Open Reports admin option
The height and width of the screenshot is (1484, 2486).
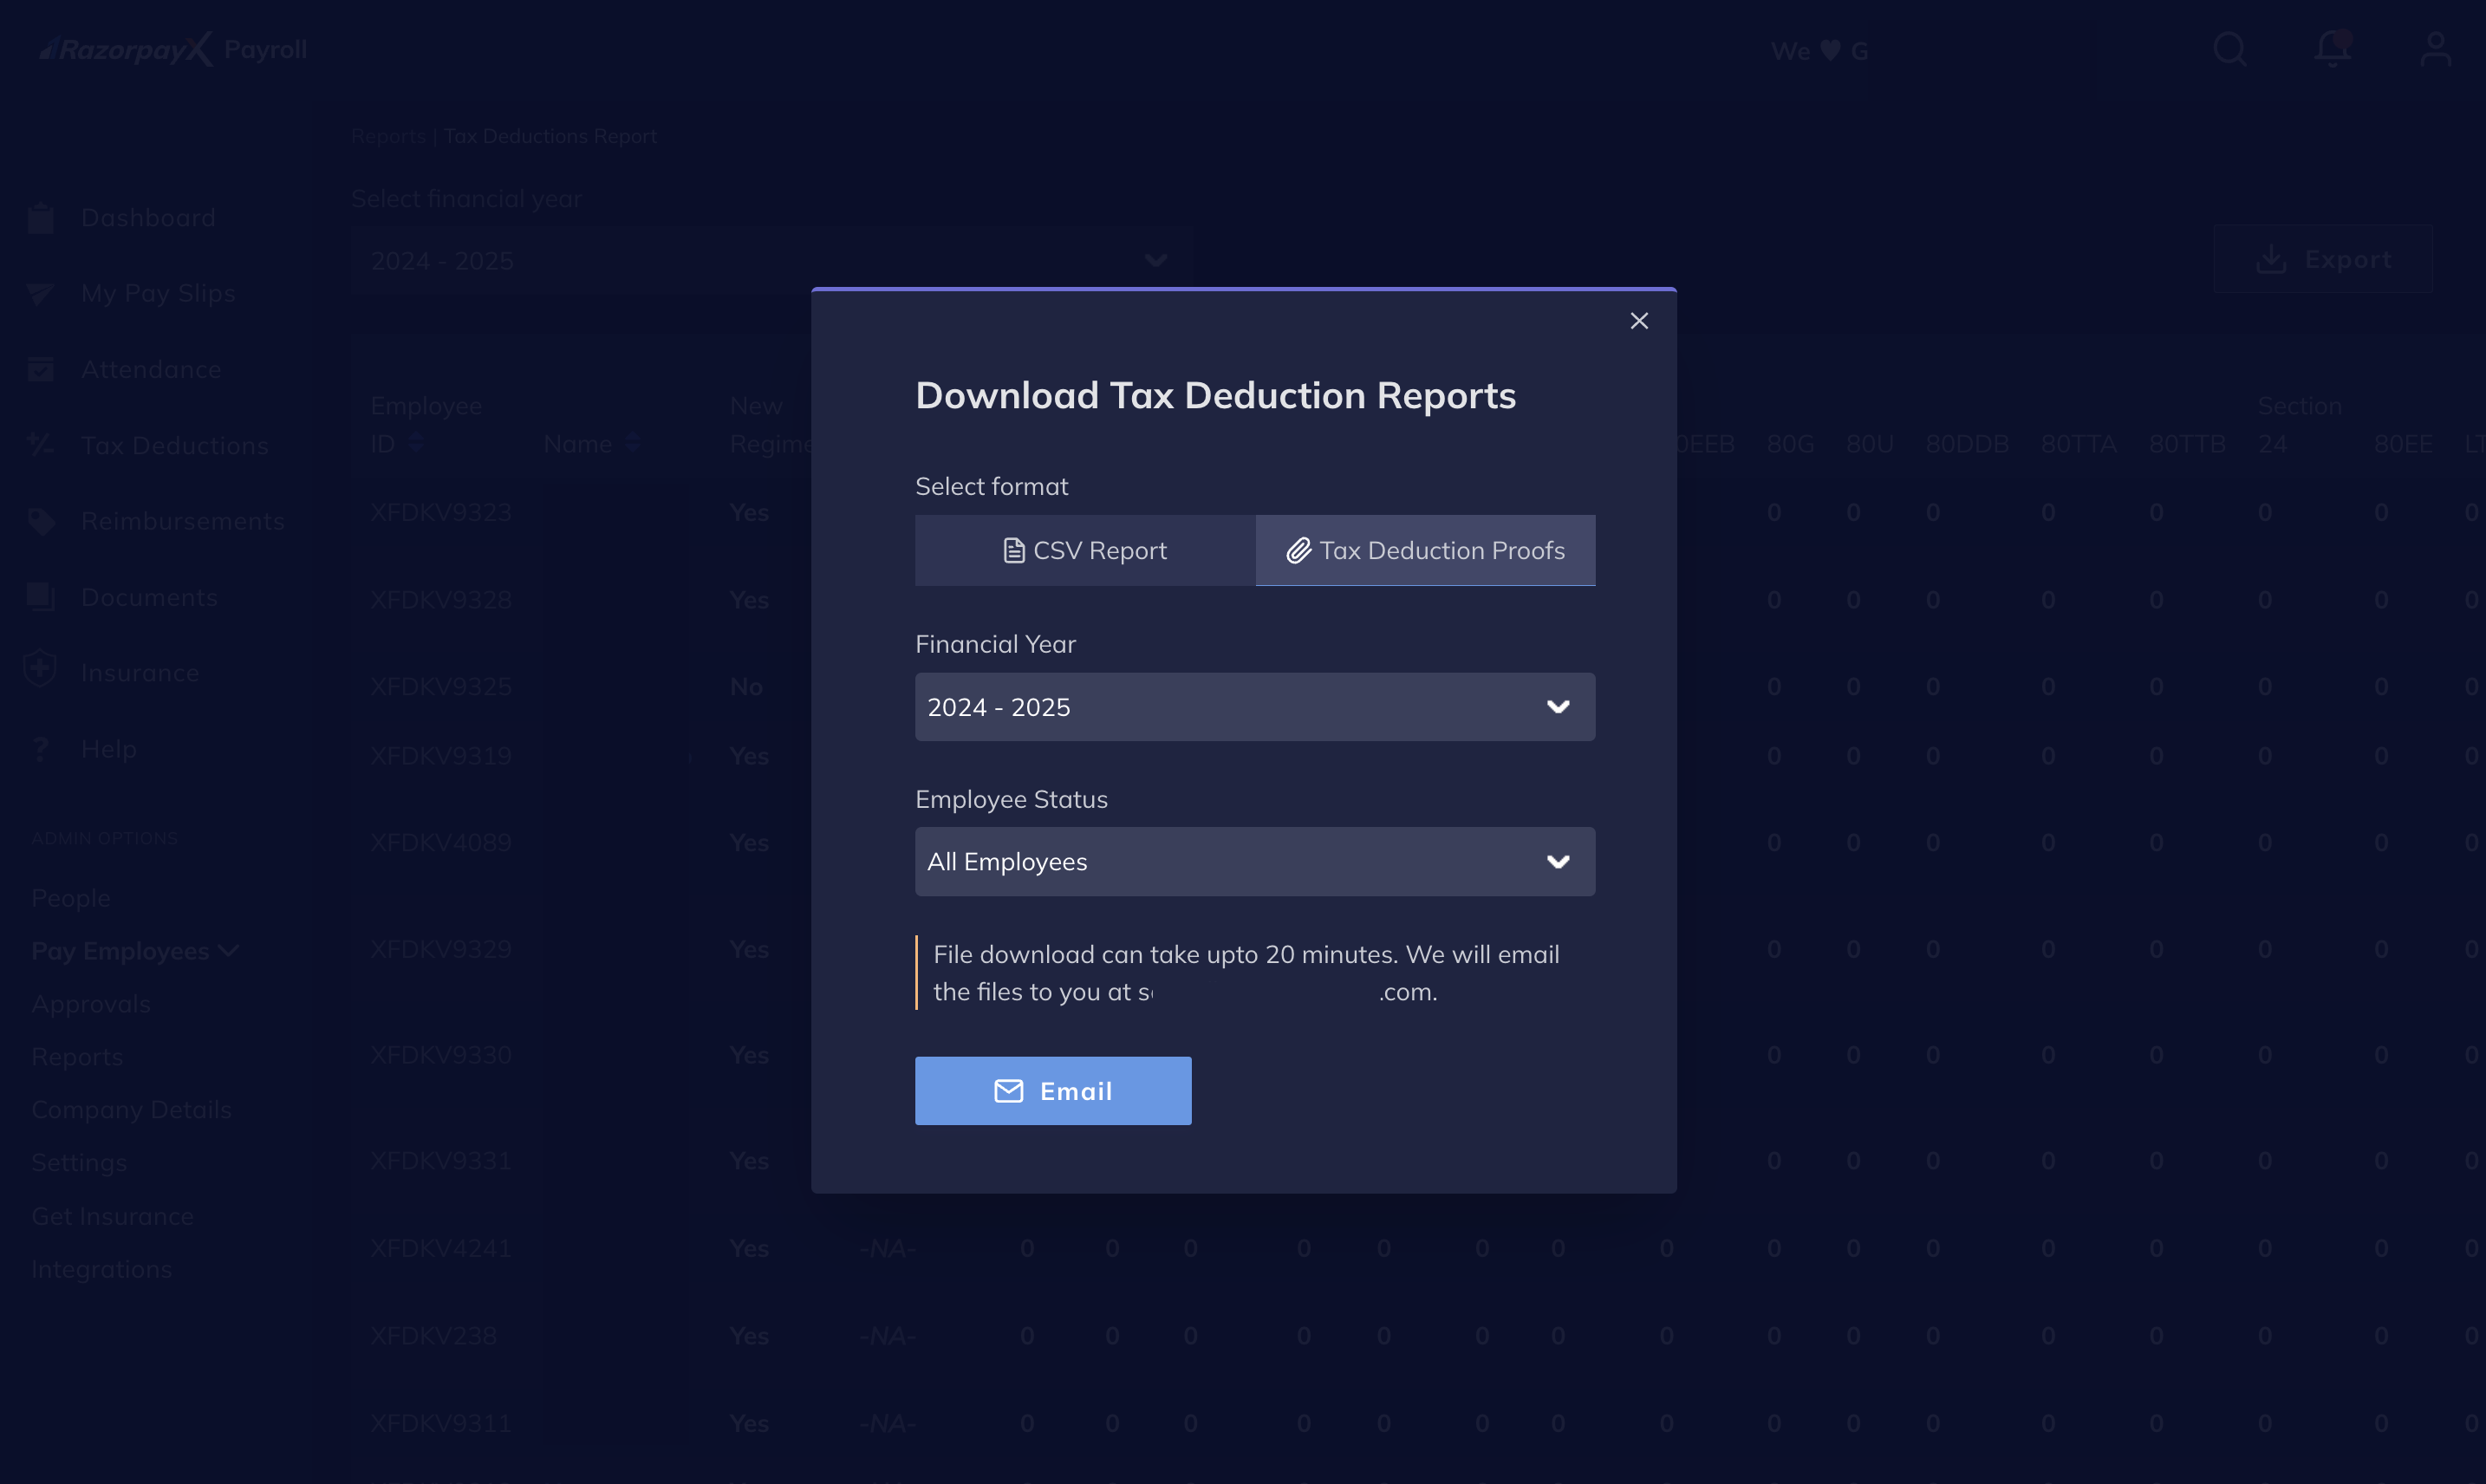click(77, 1057)
